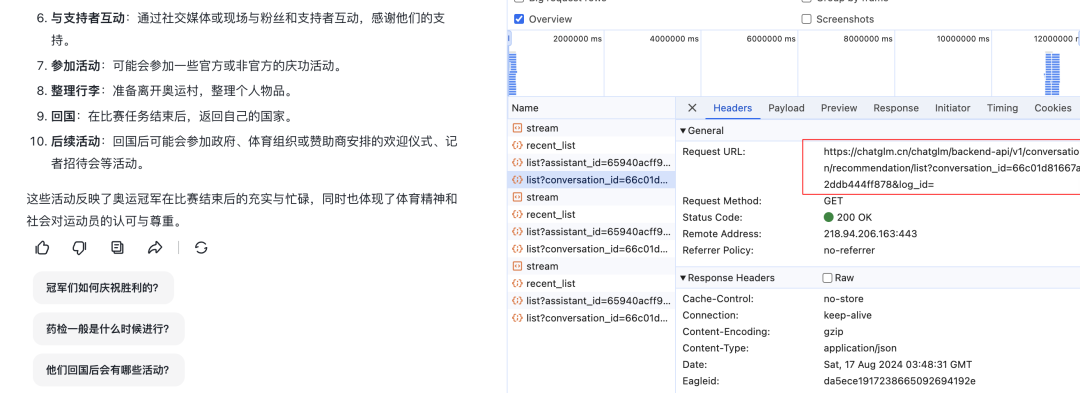Click the Request Method: label
Viewport: 1080px width, 393px height.
point(722,201)
